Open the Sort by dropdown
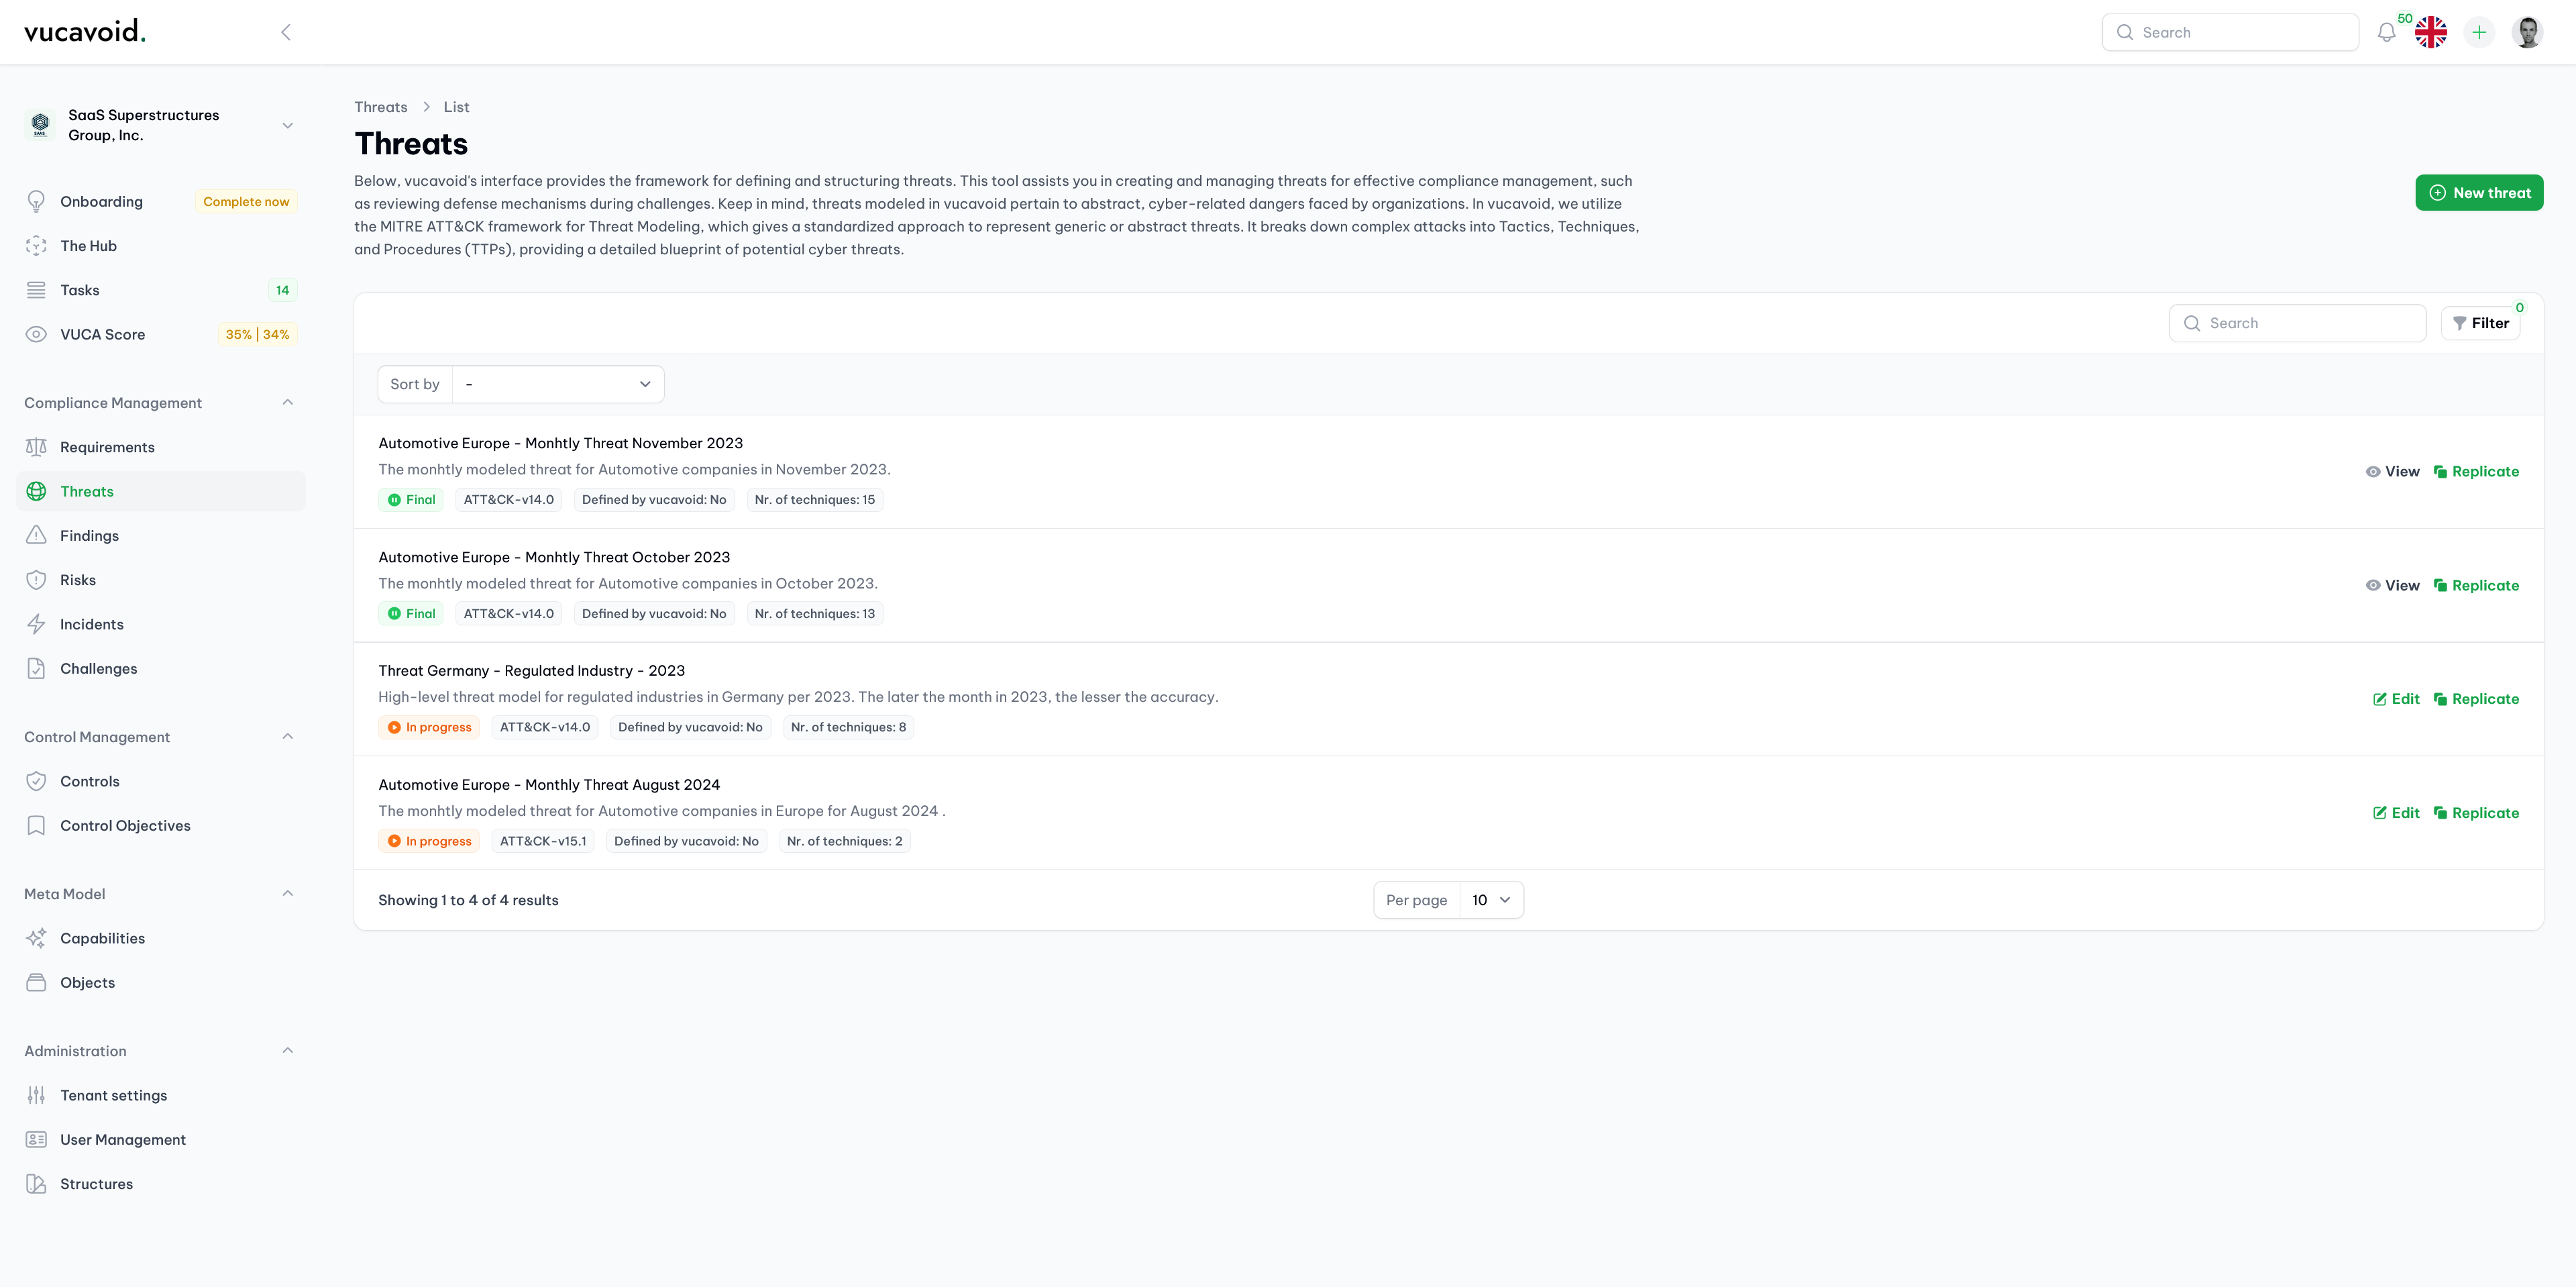 point(557,383)
